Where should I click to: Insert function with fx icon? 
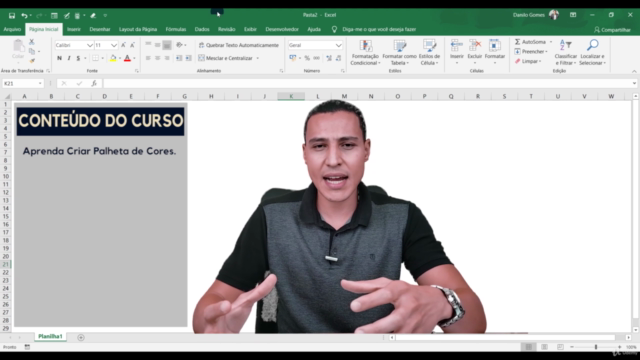(x=94, y=83)
